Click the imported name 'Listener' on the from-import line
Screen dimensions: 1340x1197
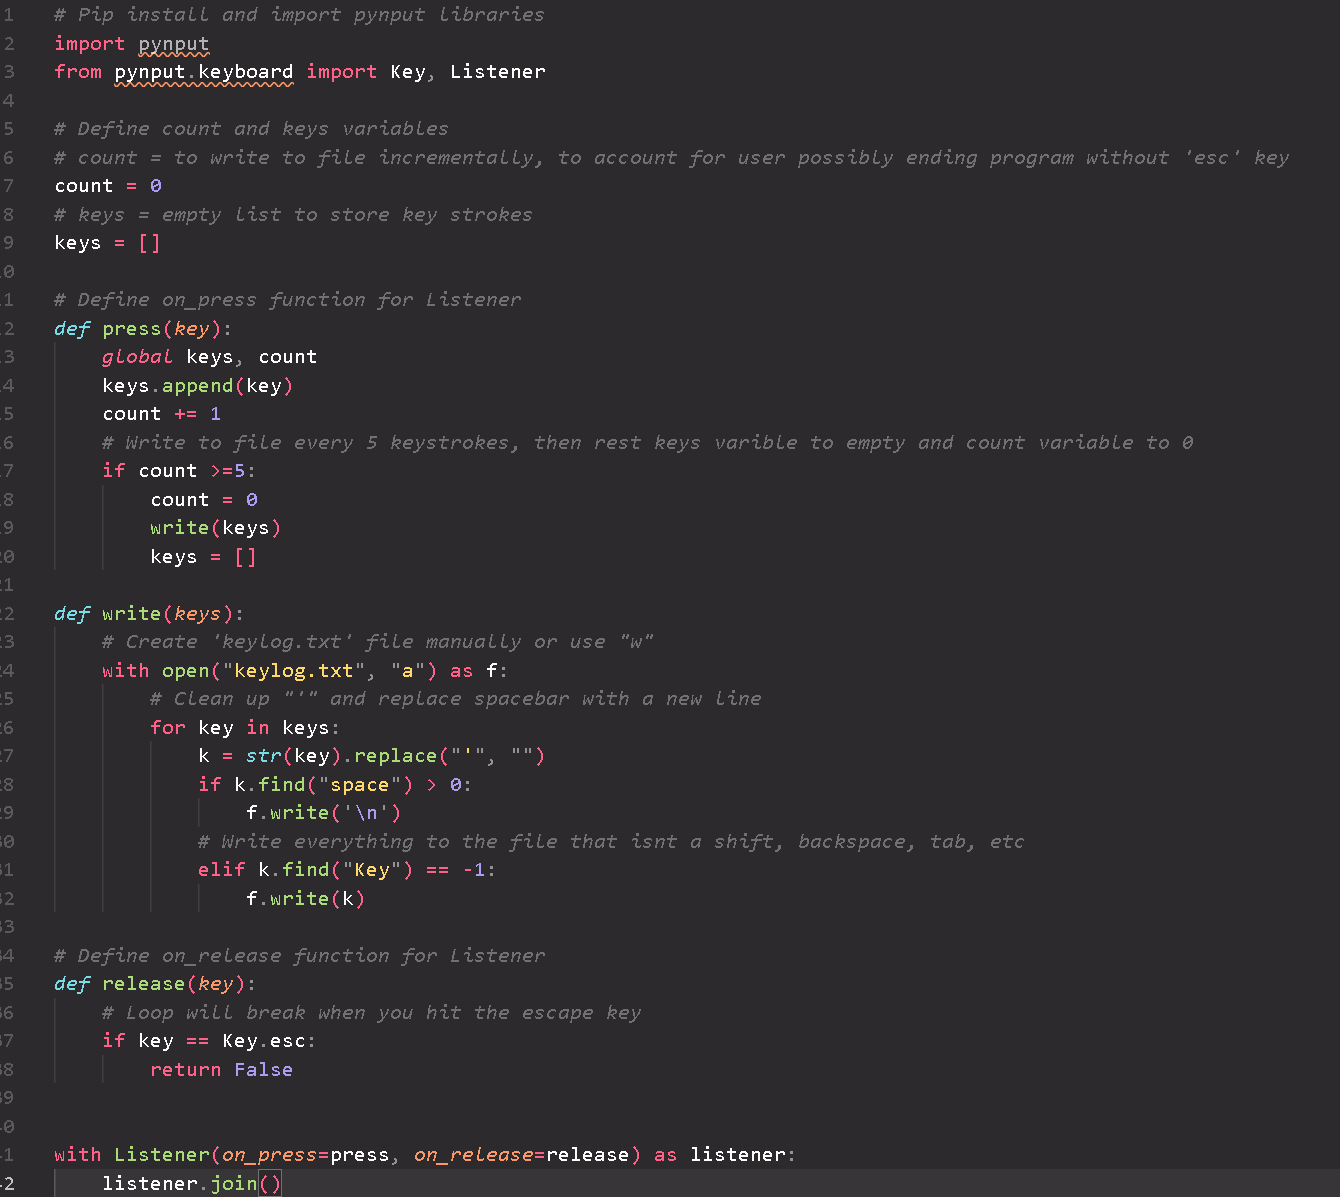tap(498, 72)
